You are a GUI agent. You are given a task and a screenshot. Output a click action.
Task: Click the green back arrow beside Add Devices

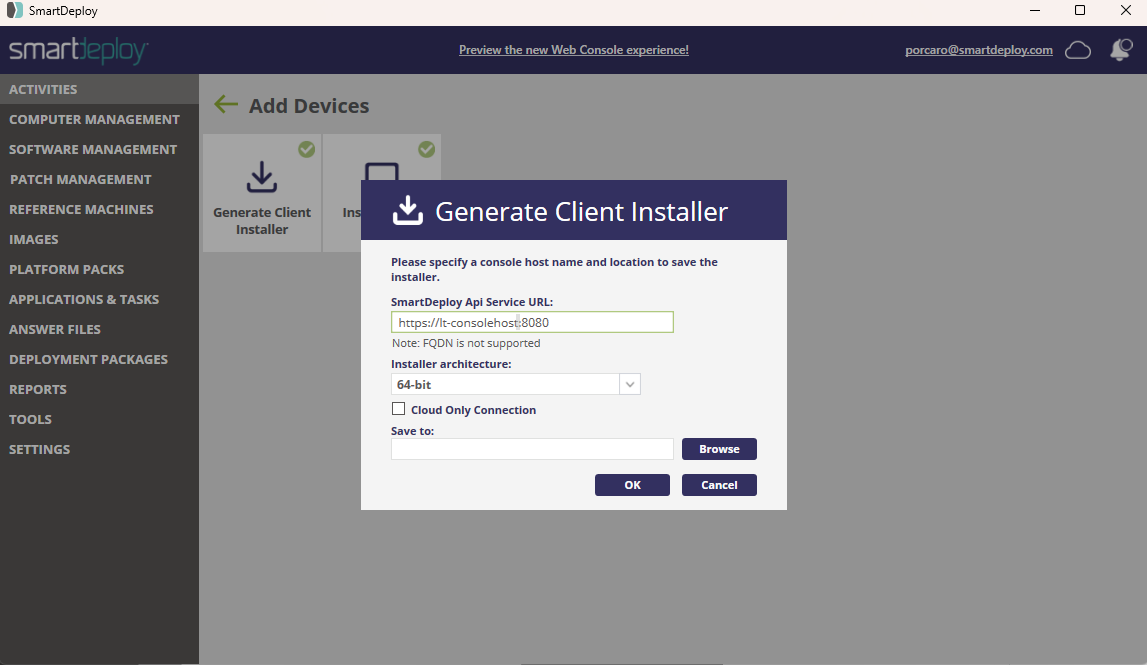tap(226, 105)
